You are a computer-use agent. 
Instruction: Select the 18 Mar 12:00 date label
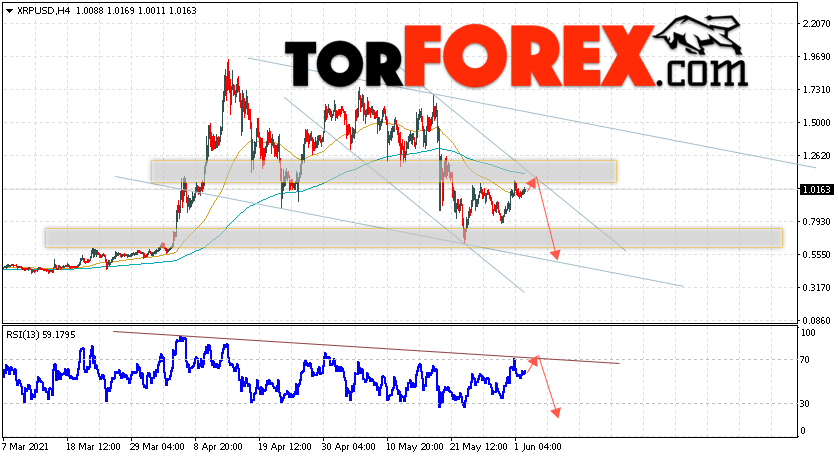click(93, 447)
